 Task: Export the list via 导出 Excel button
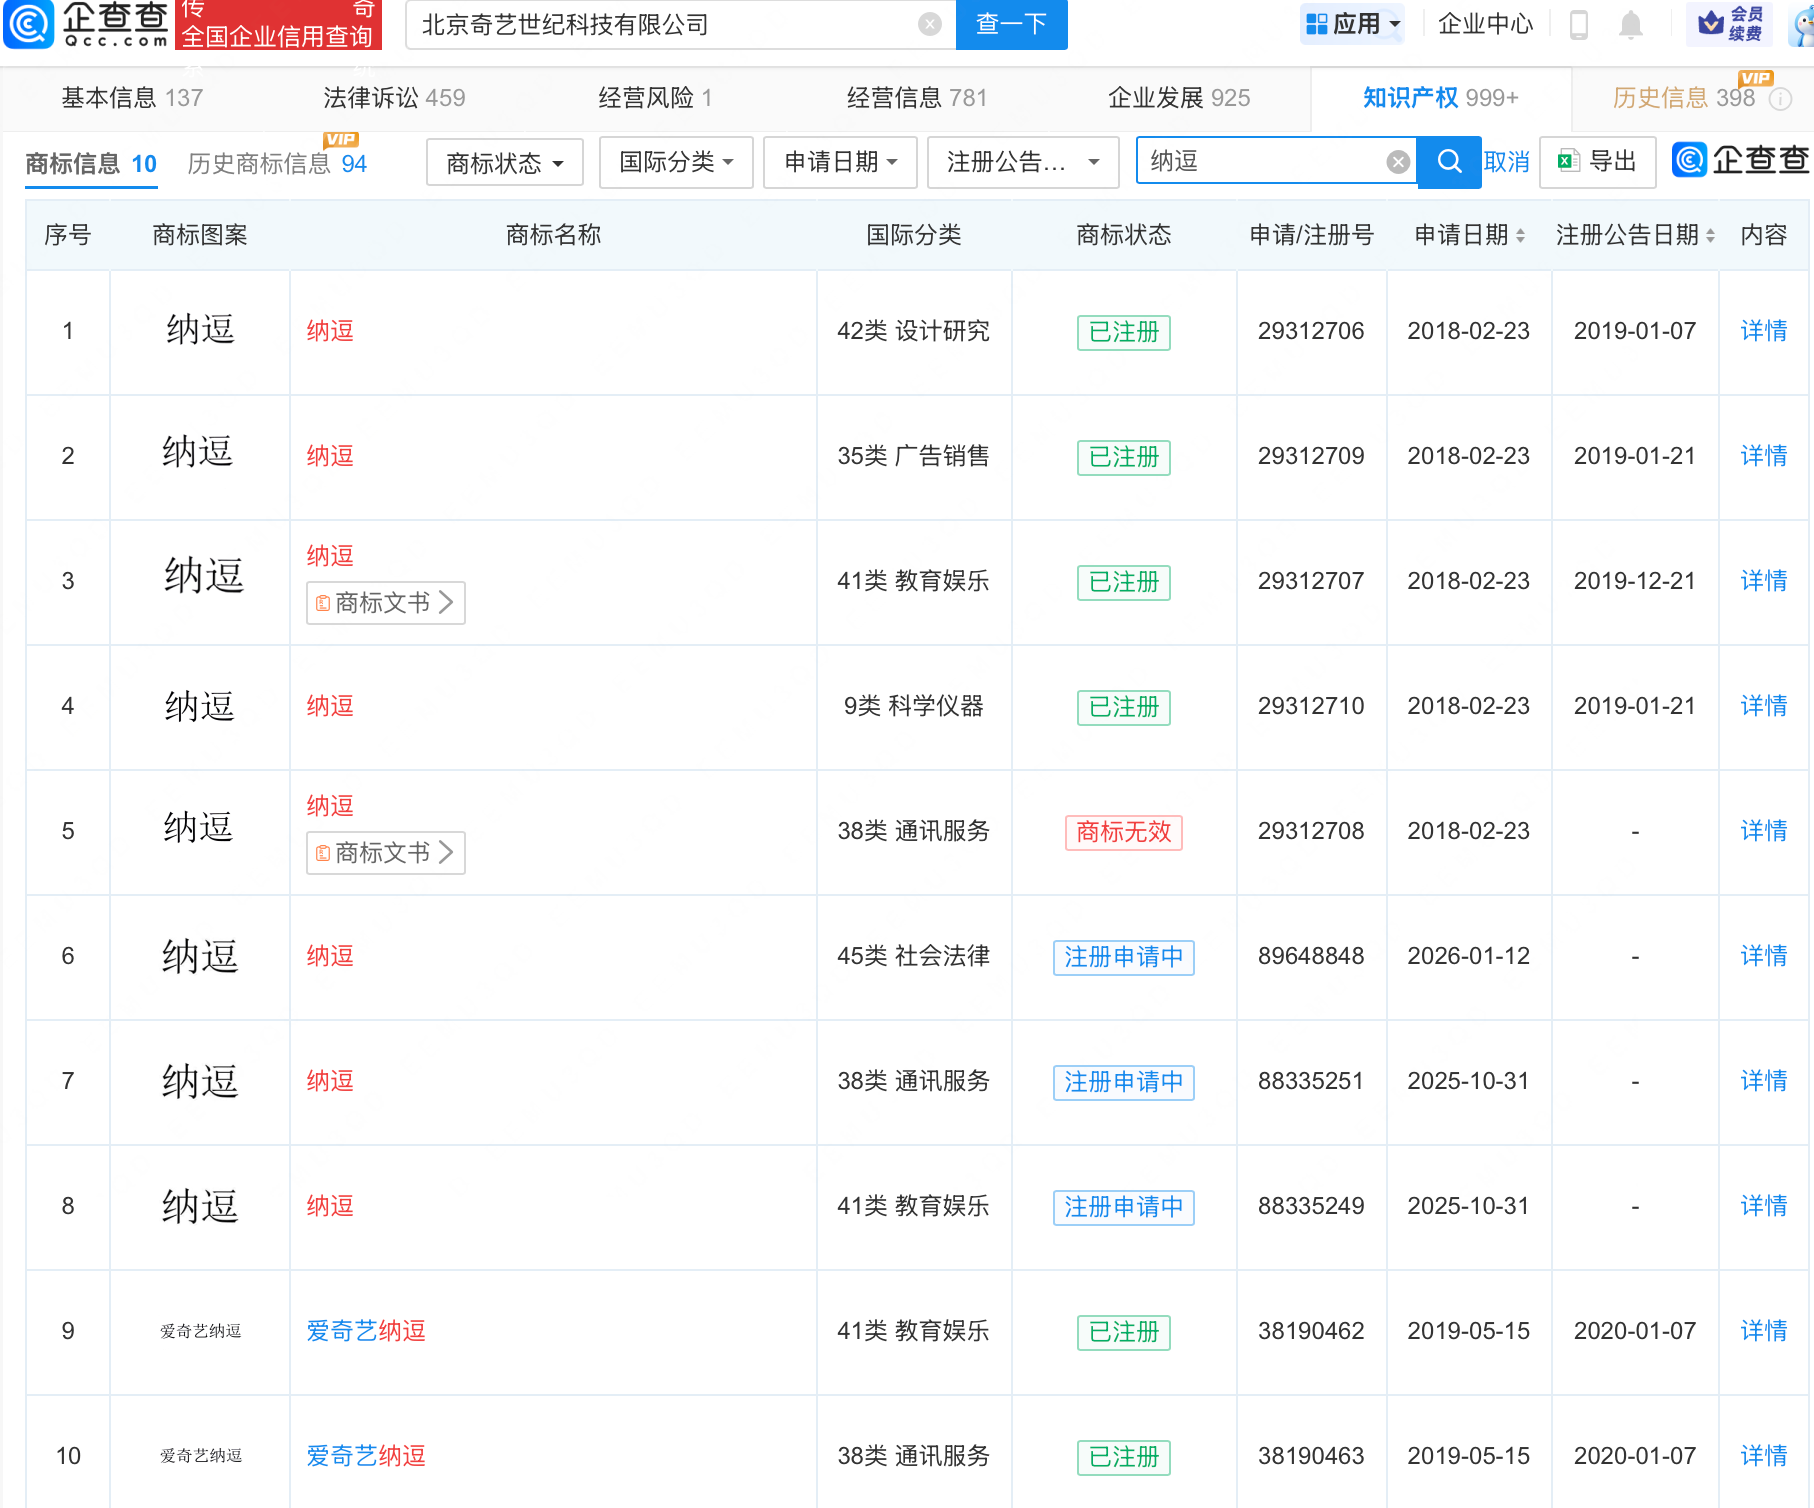pyautogui.click(x=1597, y=162)
